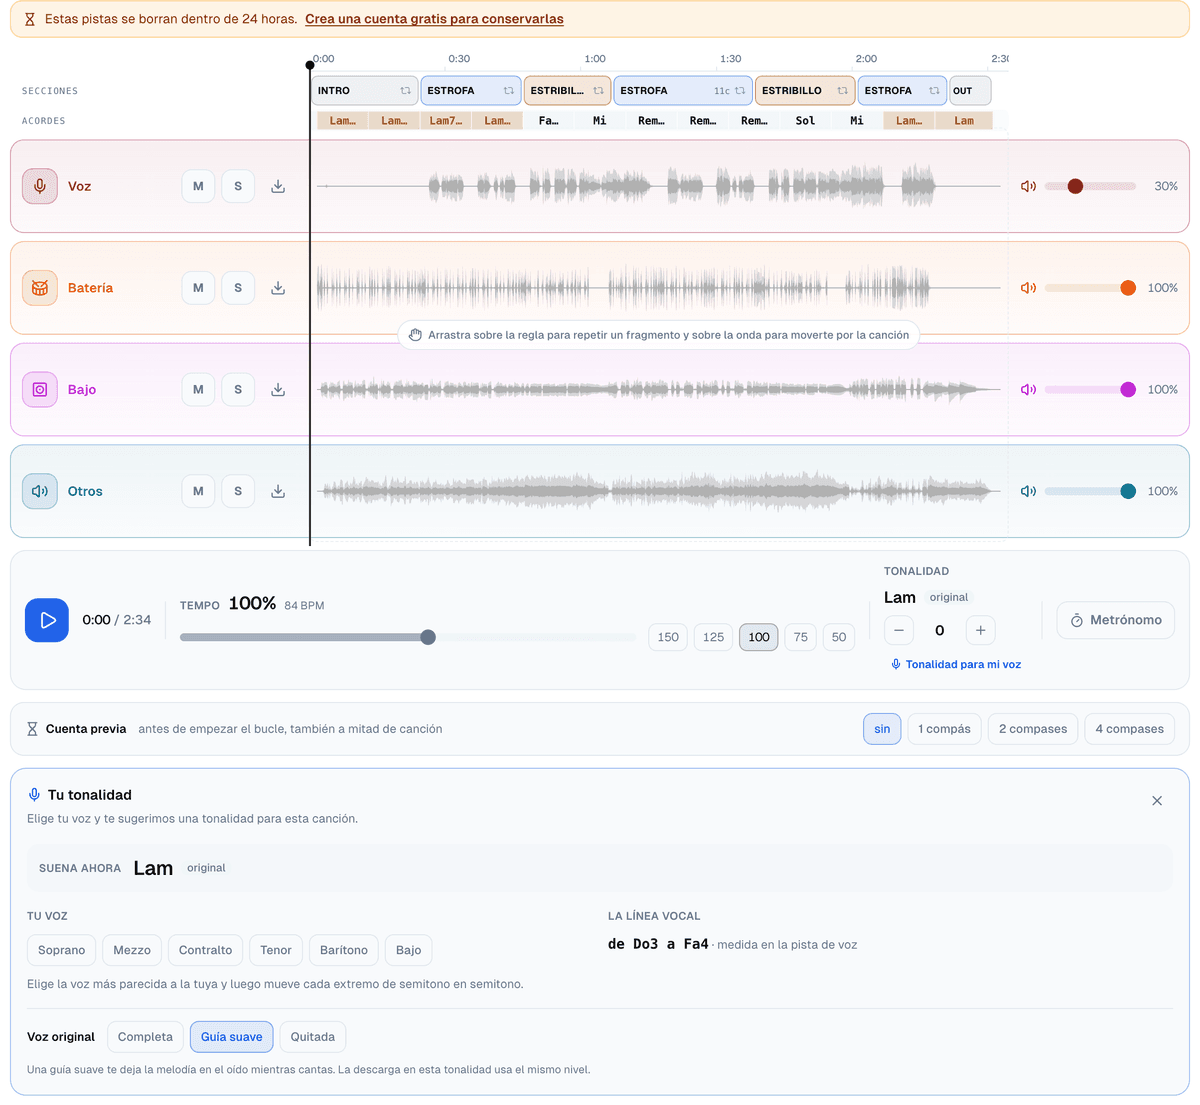The height and width of the screenshot is (1105, 1200).
Task: Click the Batería volume slider handle
Action: coord(1128,288)
